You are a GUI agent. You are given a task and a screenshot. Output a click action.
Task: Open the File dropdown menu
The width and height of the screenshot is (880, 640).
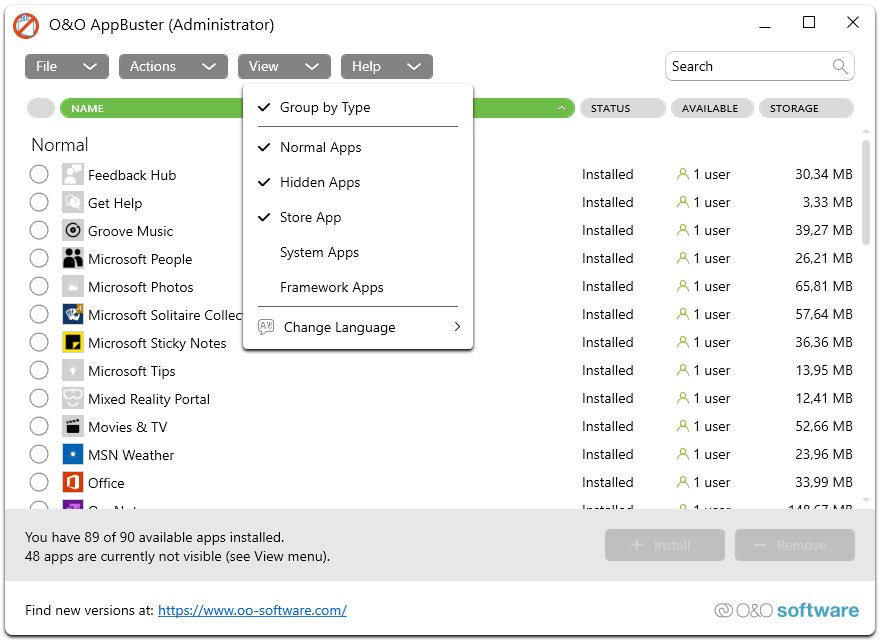[x=66, y=66]
